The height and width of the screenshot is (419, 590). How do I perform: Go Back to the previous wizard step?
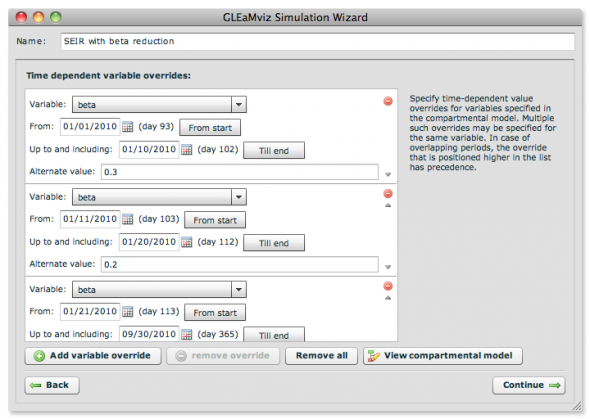(x=52, y=385)
